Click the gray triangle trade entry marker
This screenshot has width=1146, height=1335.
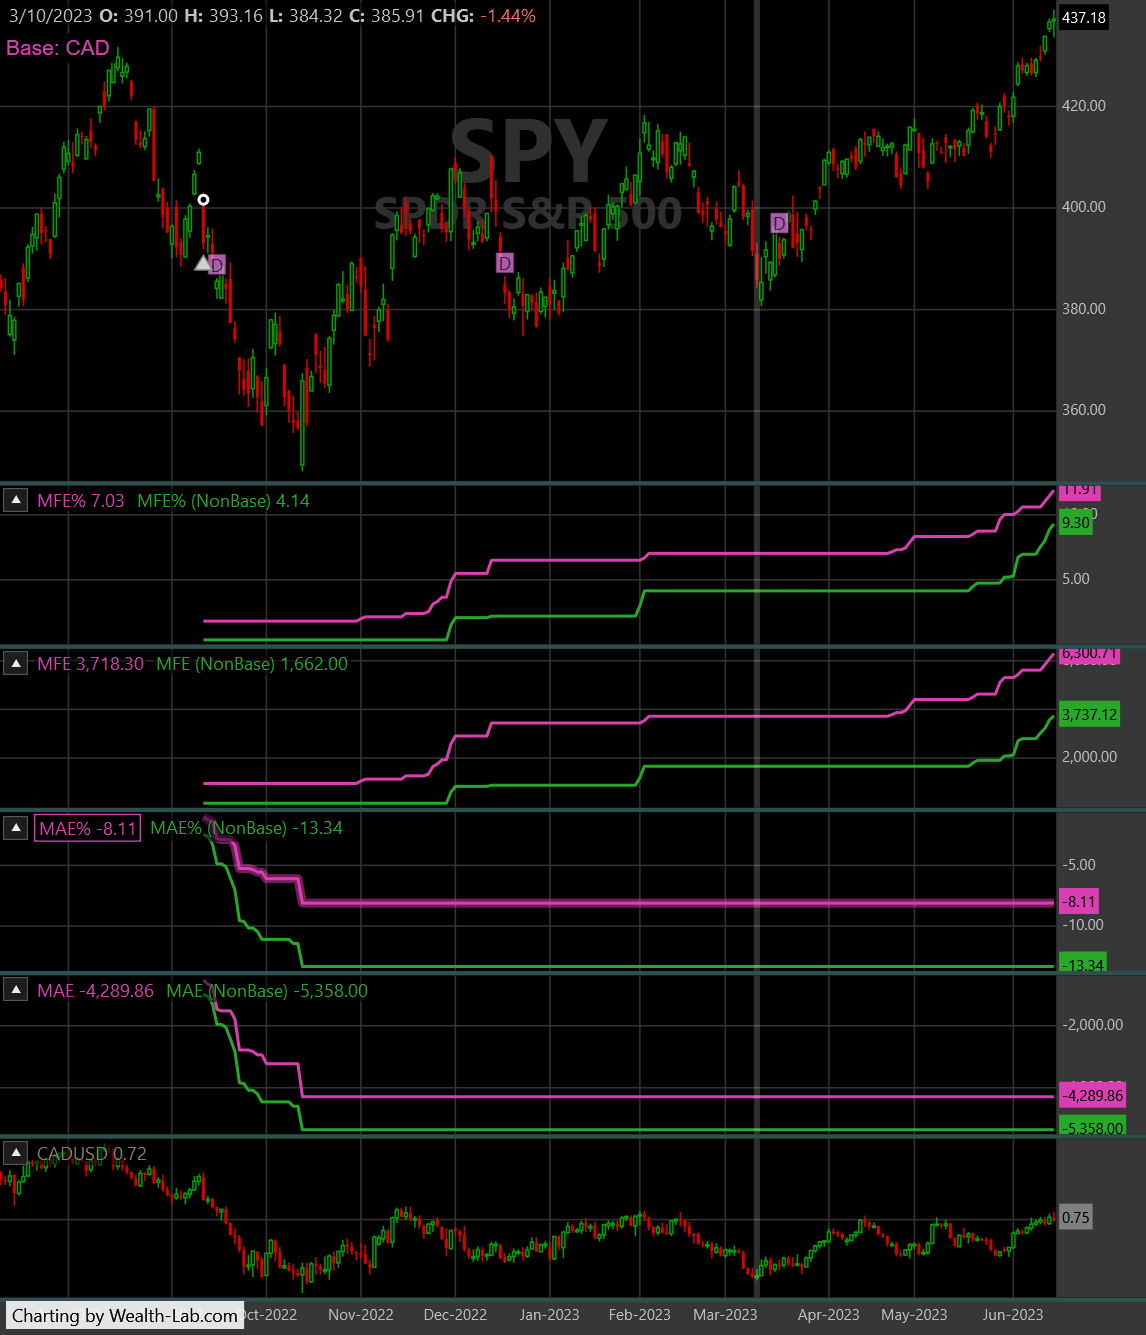tap(202, 263)
